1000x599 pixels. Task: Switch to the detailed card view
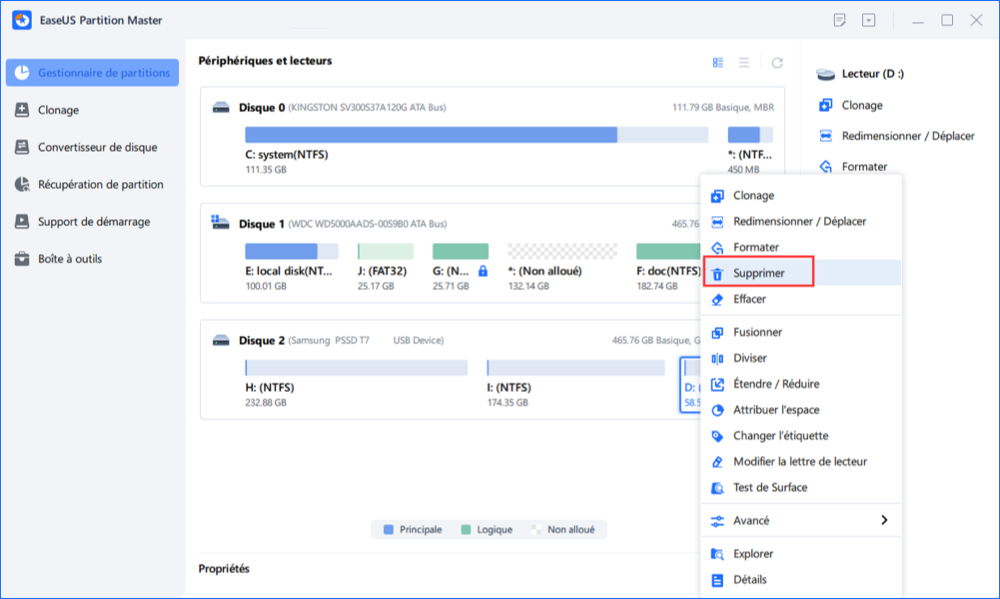(x=718, y=62)
